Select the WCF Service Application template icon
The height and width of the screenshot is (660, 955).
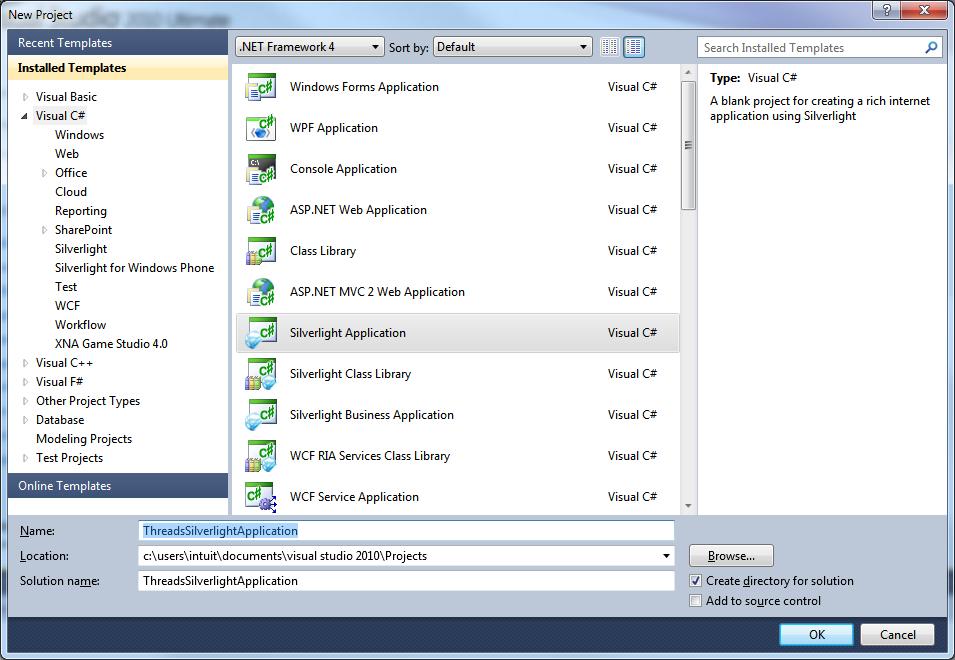[x=261, y=497]
